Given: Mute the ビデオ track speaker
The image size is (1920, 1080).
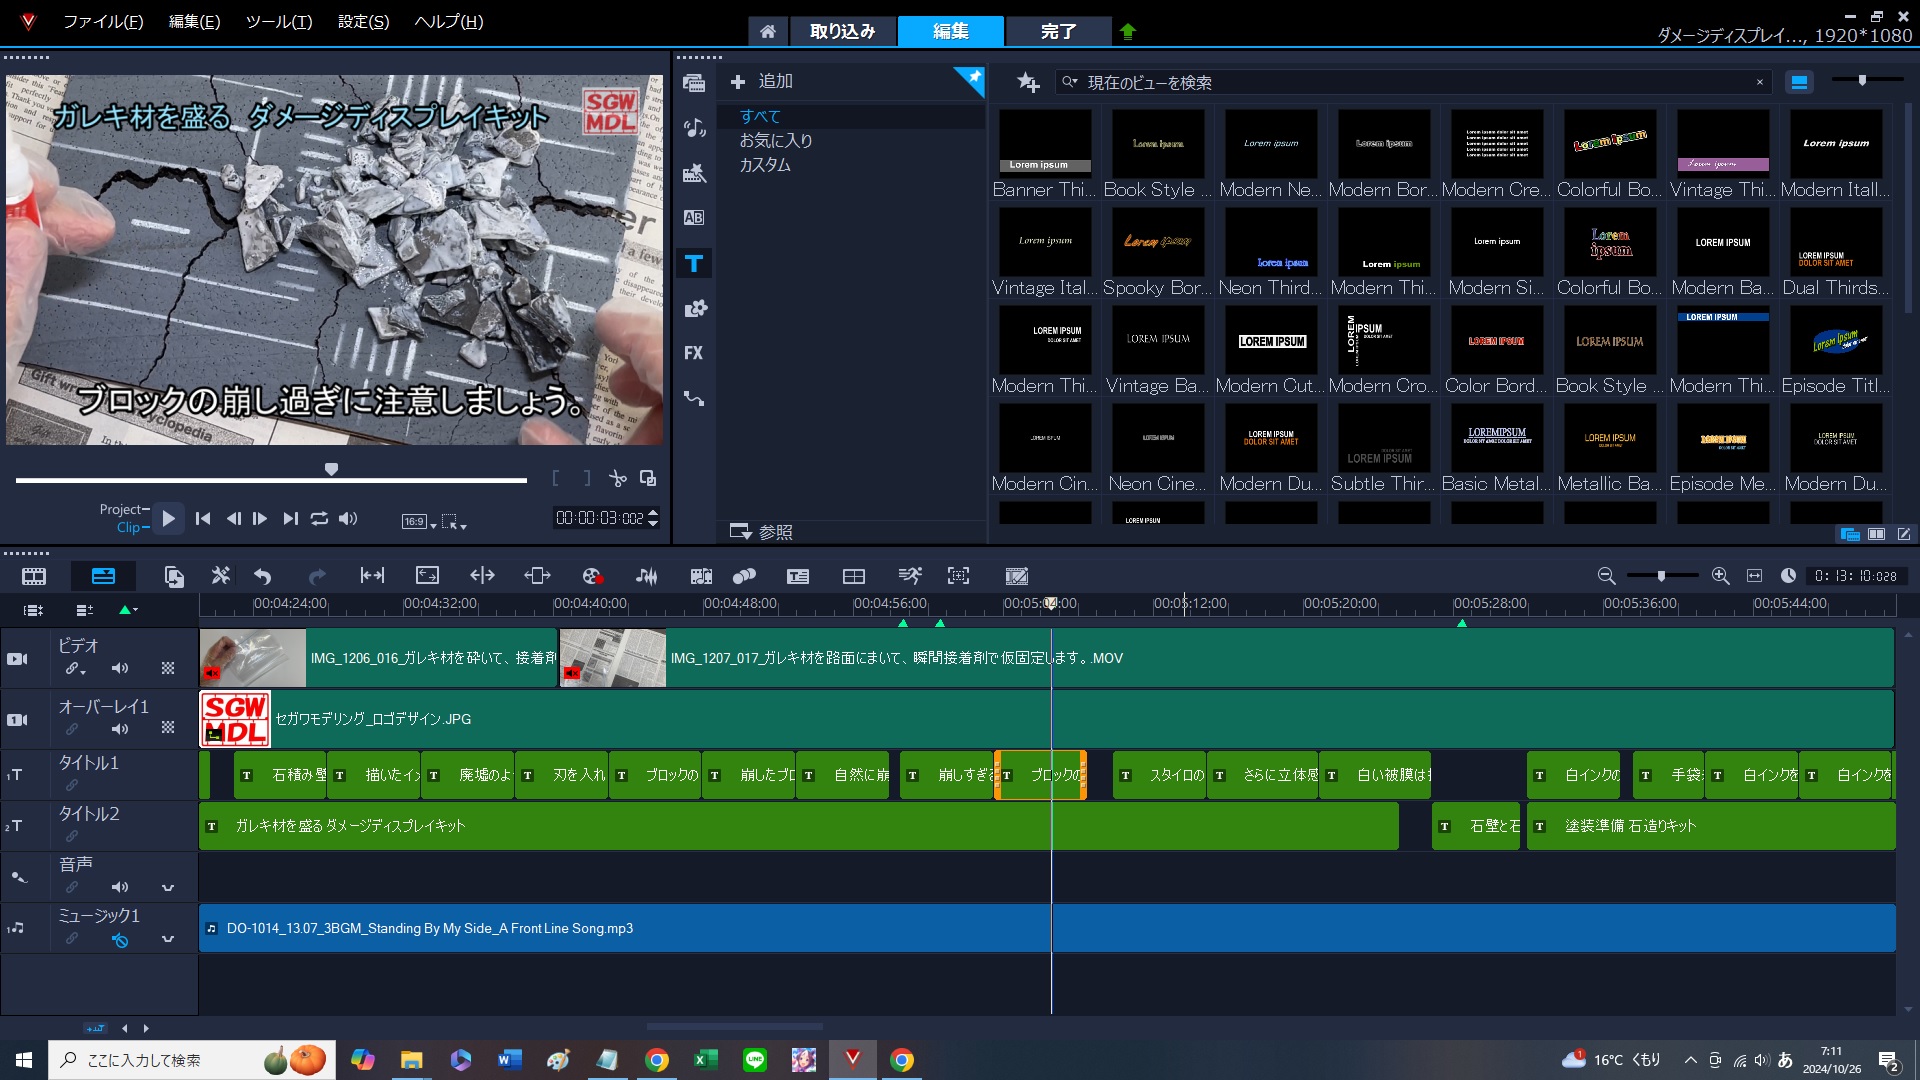Looking at the screenshot, I should [120, 668].
